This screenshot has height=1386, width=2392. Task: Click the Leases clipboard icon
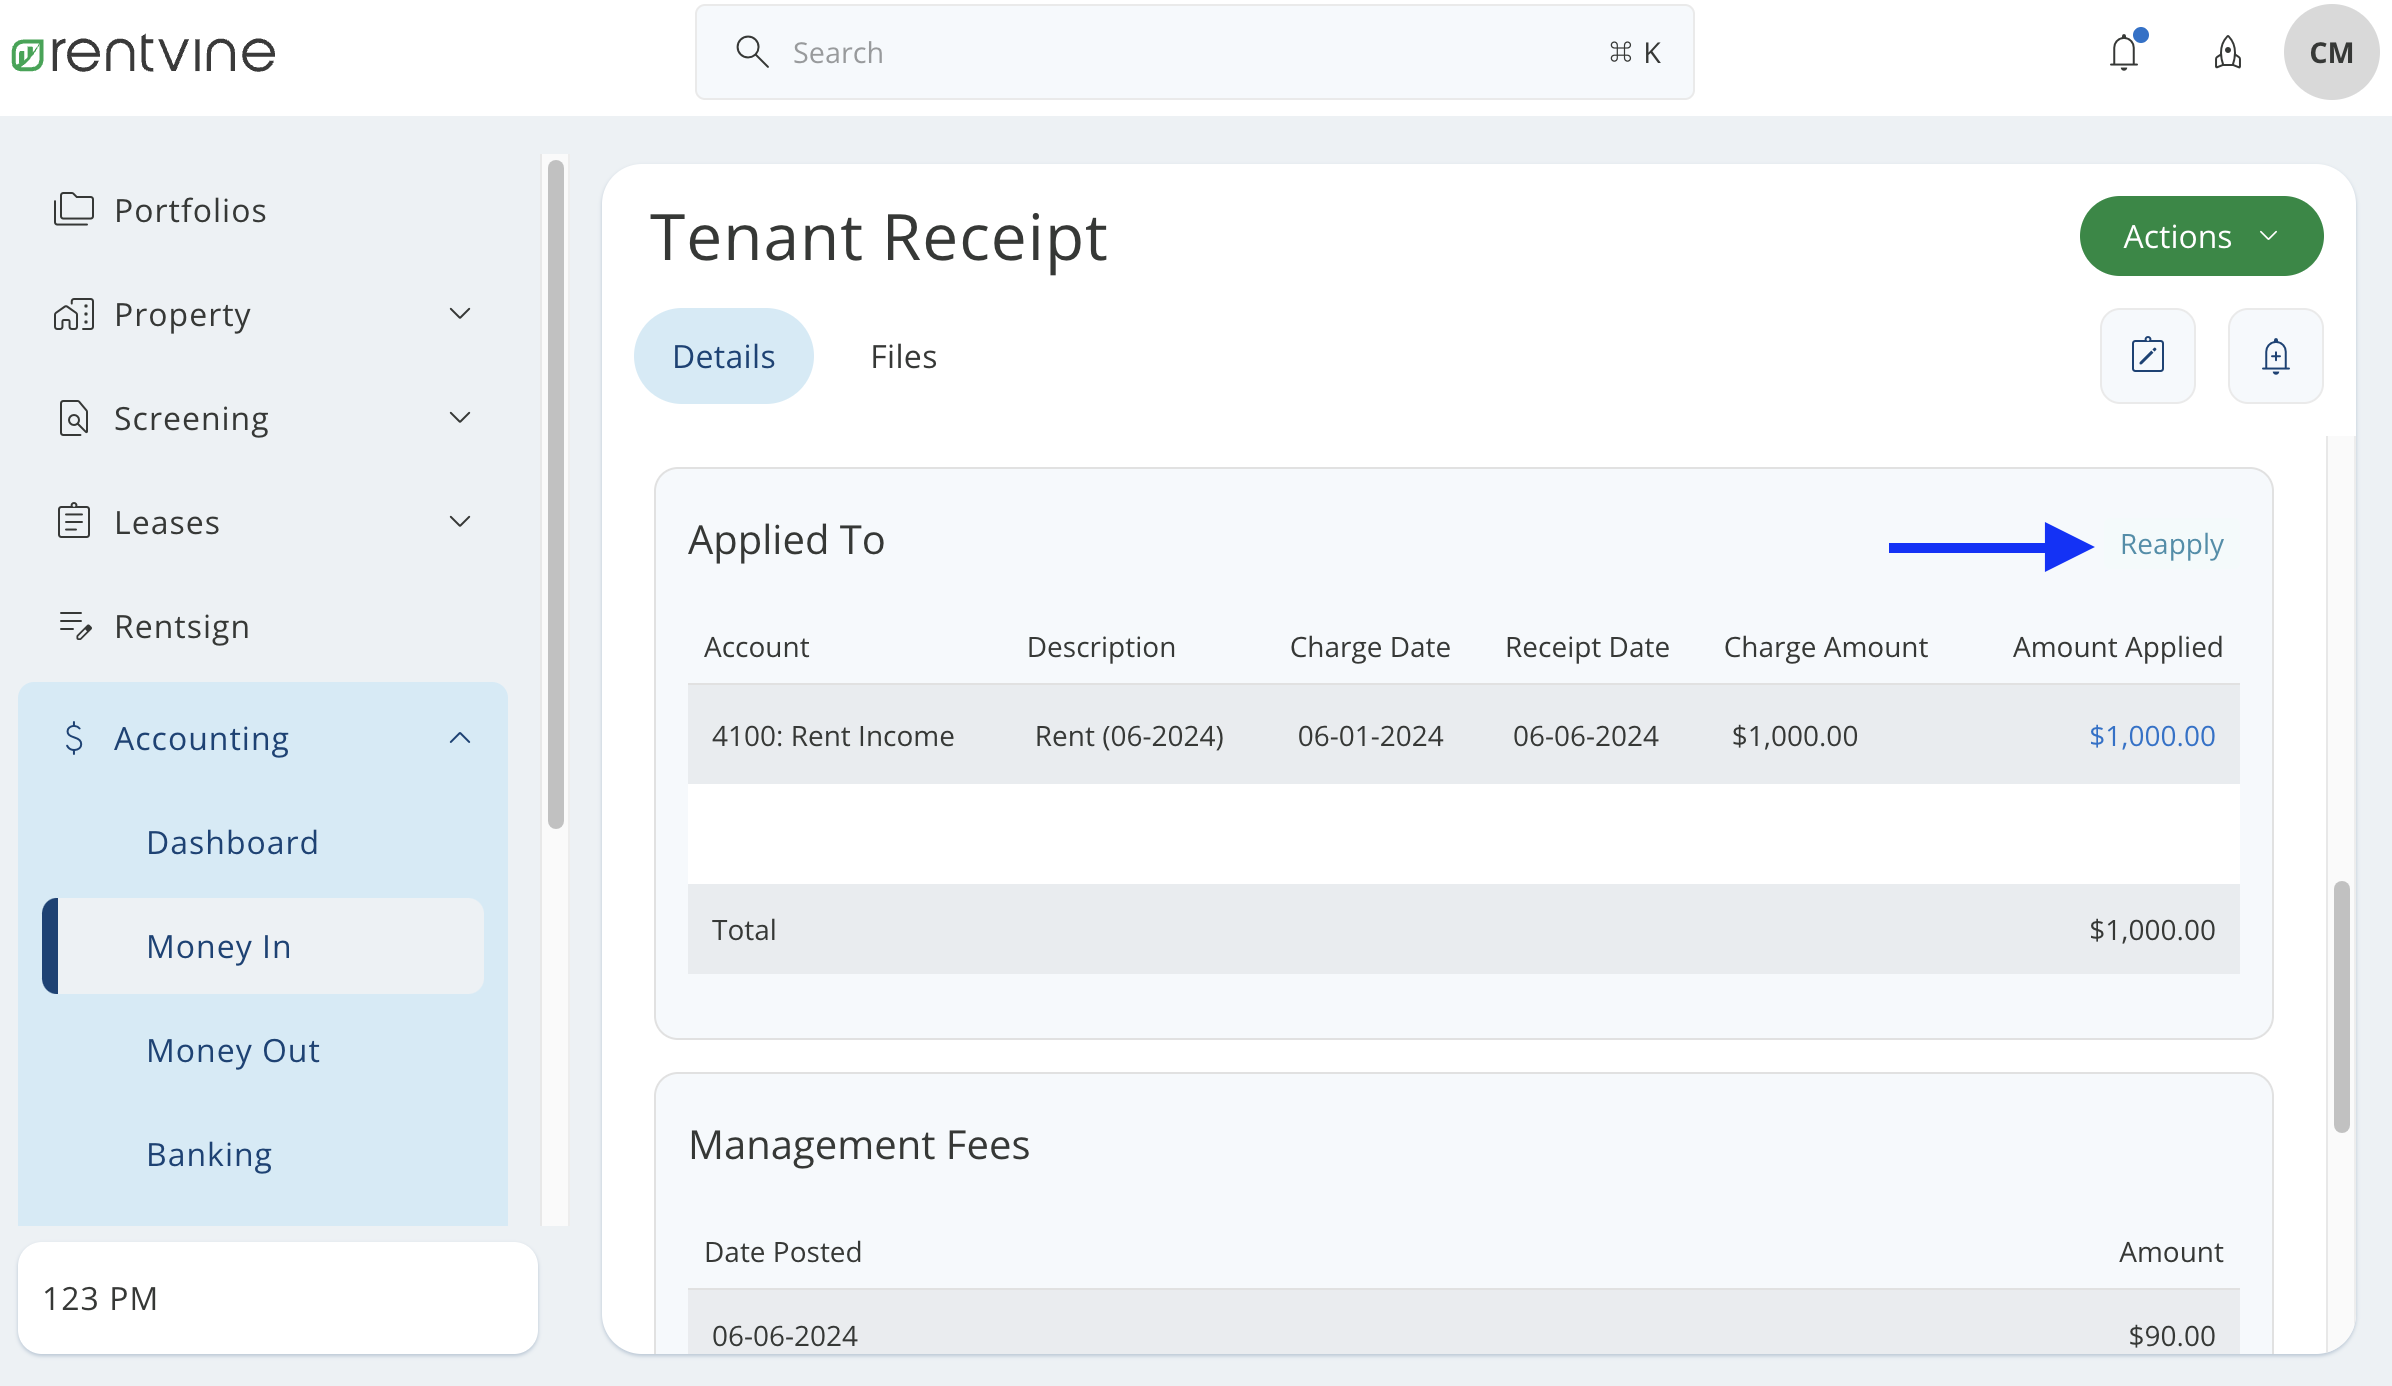pos(73,521)
